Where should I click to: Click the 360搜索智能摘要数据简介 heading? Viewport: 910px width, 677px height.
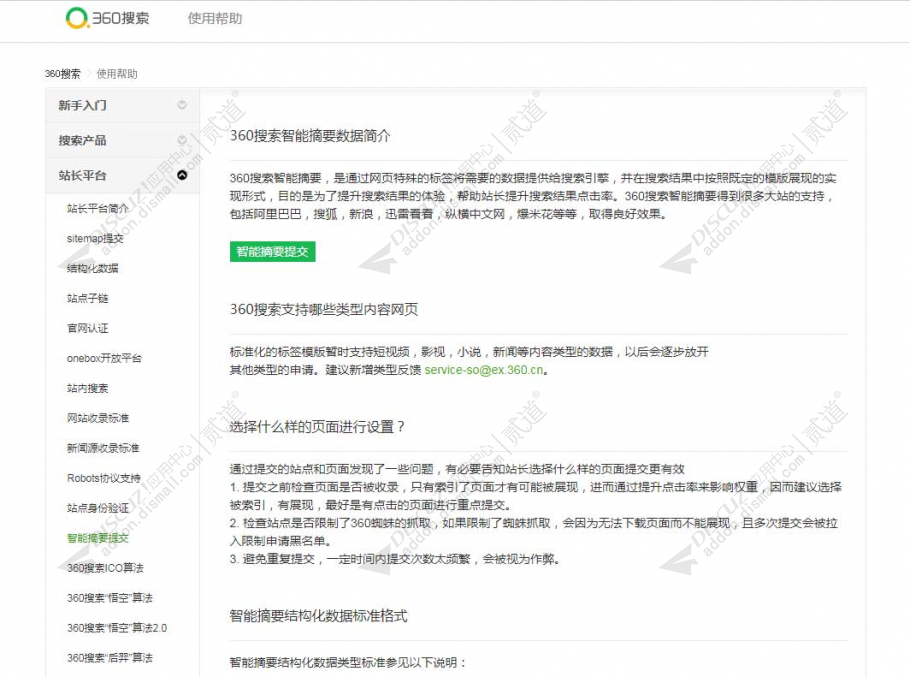pyautogui.click(x=310, y=136)
